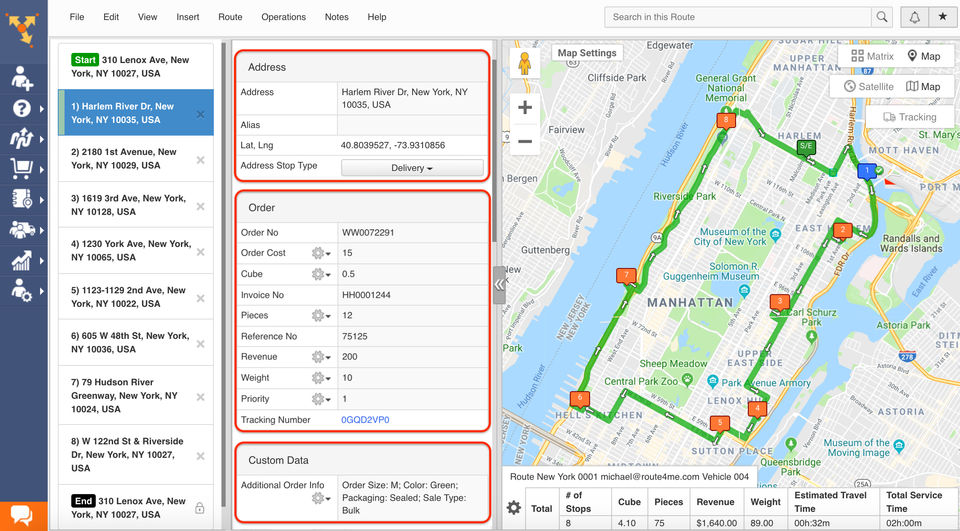This screenshot has width=960, height=531.
Task: Click map stop marker 8
Action: 726,121
